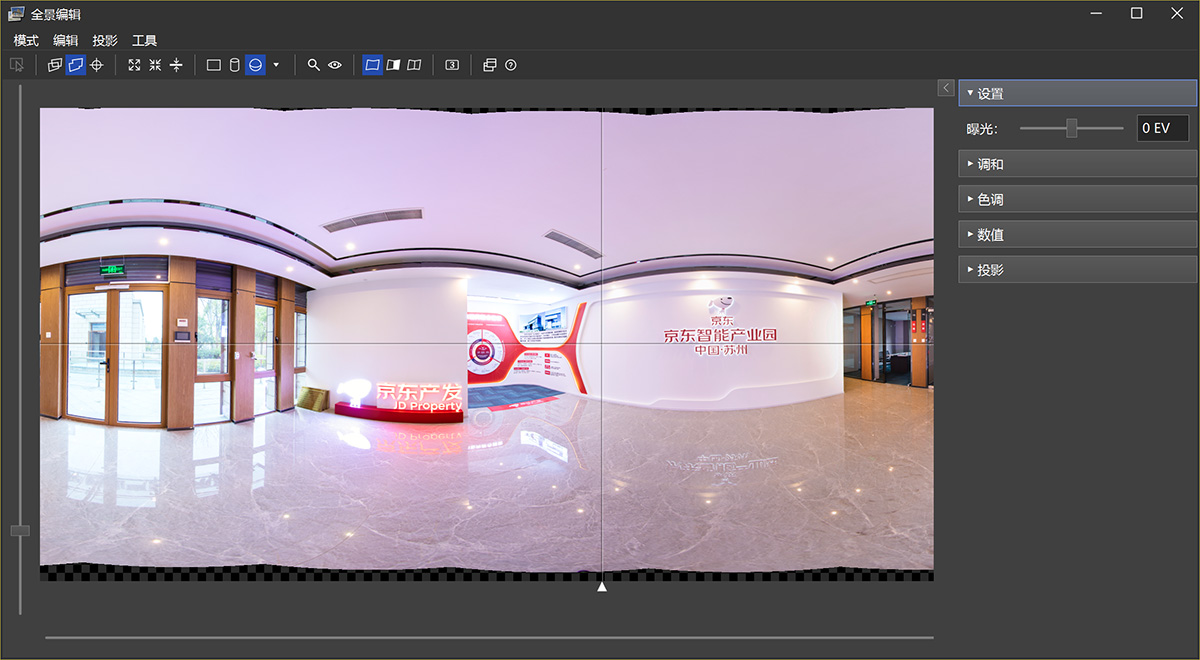Click the contract arrows icon
Image resolution: width=1200 pixels, height=660 pixels.
point(155,65)
